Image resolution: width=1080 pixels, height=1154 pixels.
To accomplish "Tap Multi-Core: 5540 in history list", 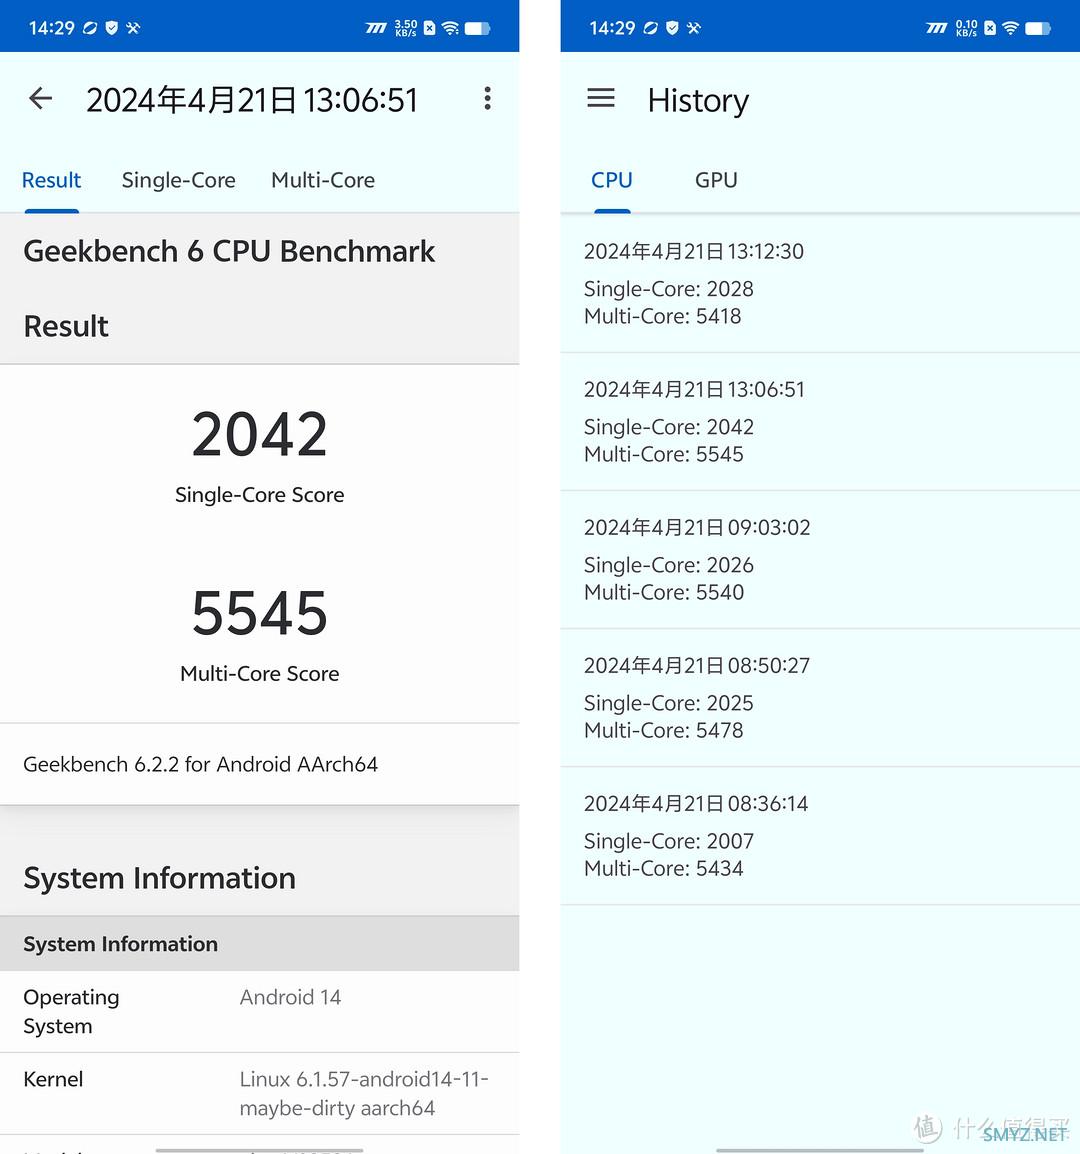I will (x=664, y=592).
